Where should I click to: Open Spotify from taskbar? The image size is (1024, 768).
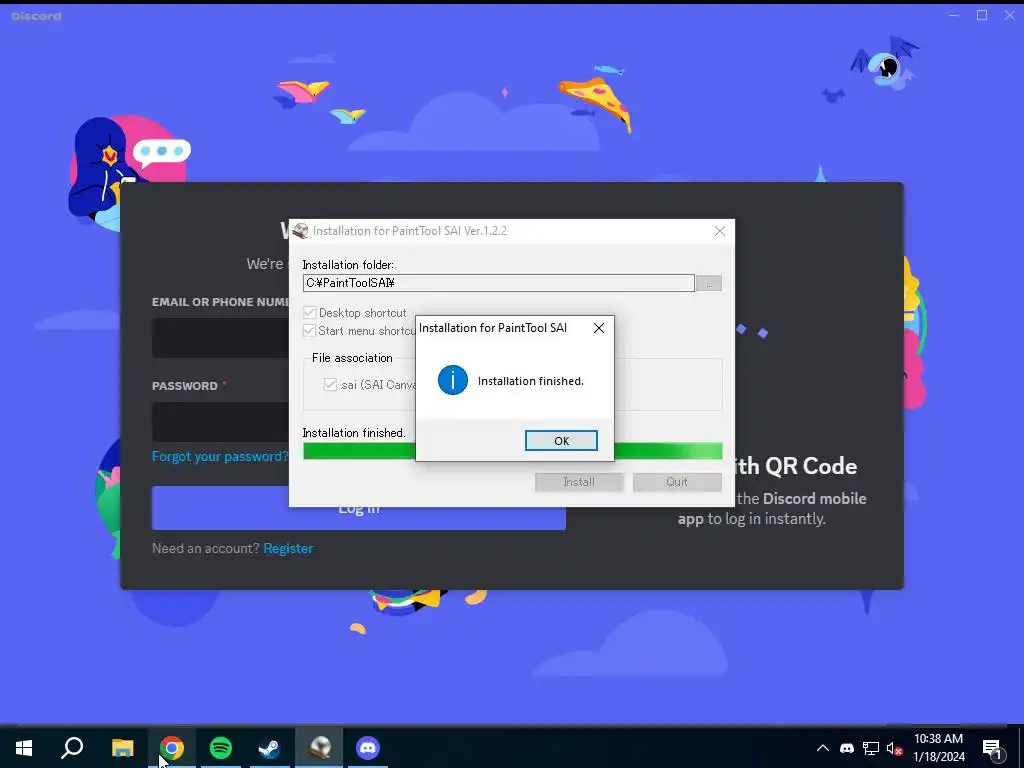tap(221, 748)
